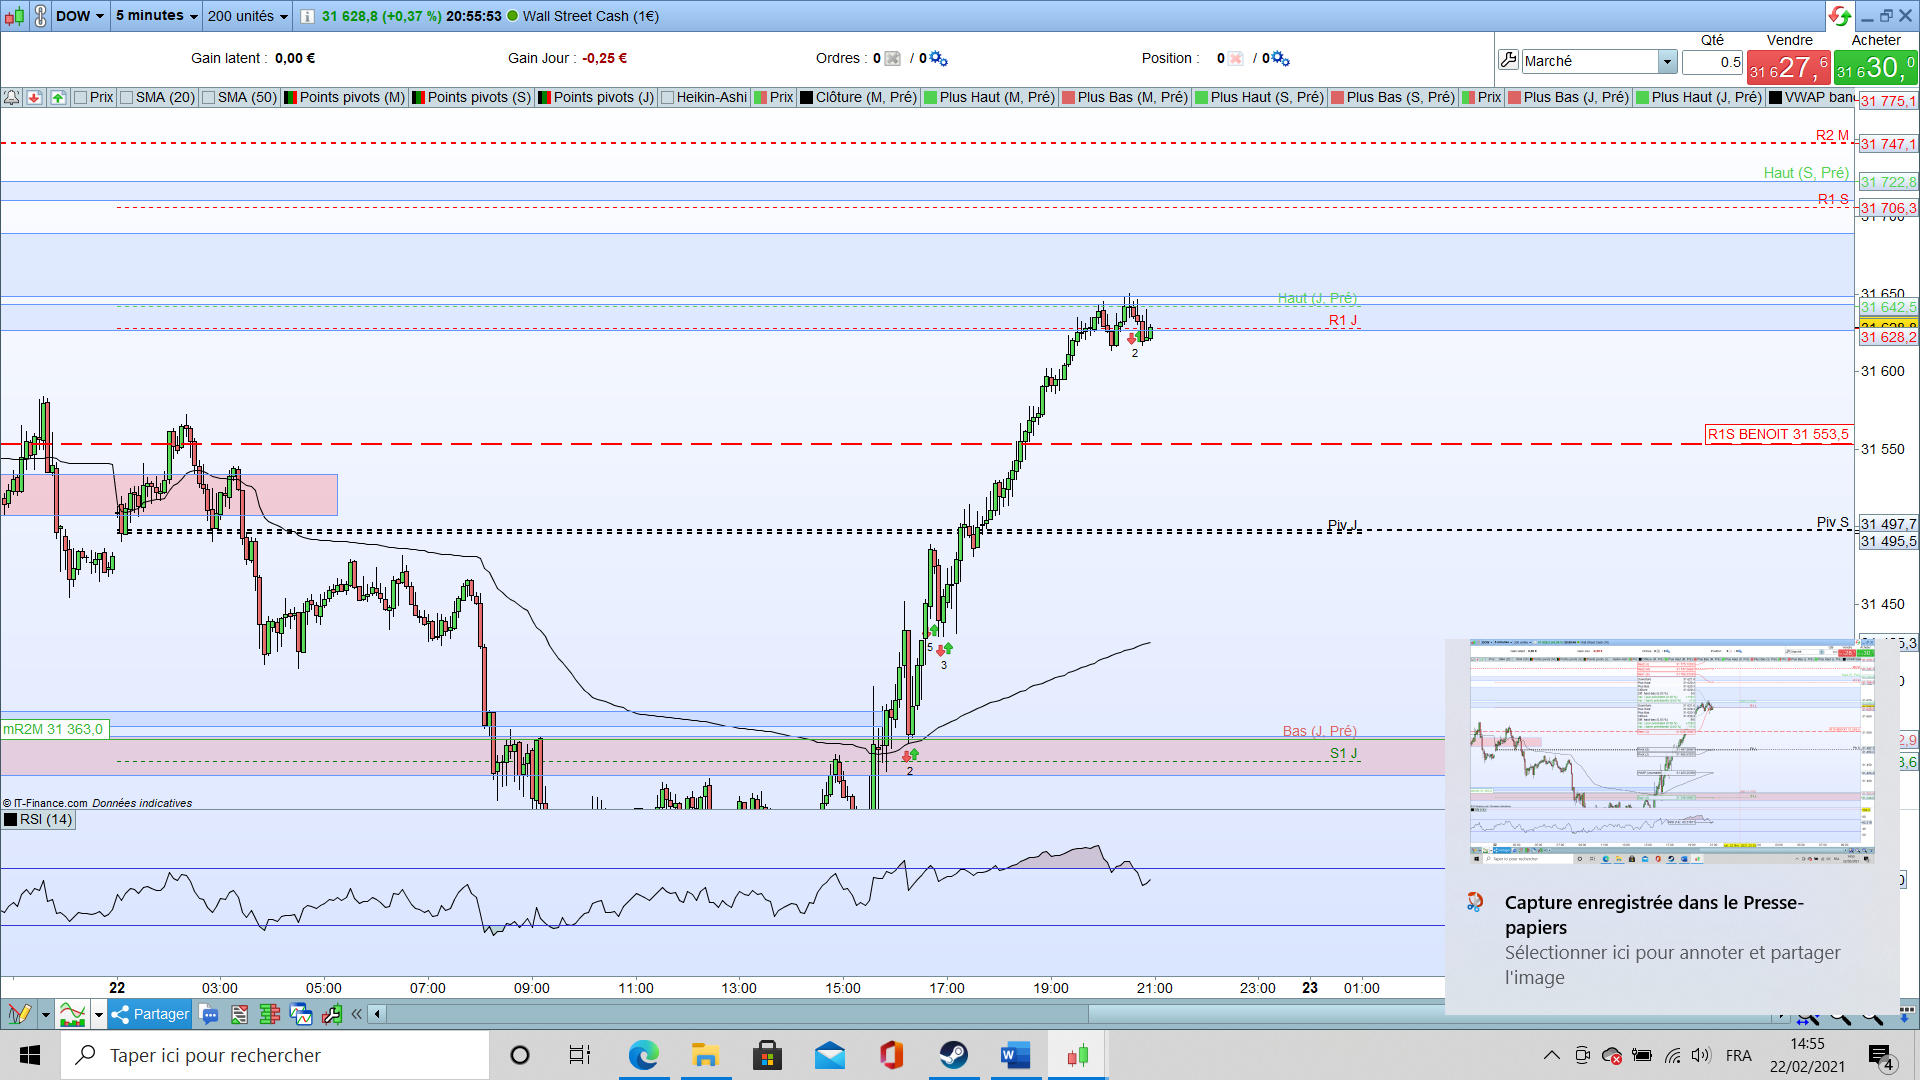The image size is (1920, 1080).
Task: Click the green up-arrow buy icon
Action: click(58, 97)
